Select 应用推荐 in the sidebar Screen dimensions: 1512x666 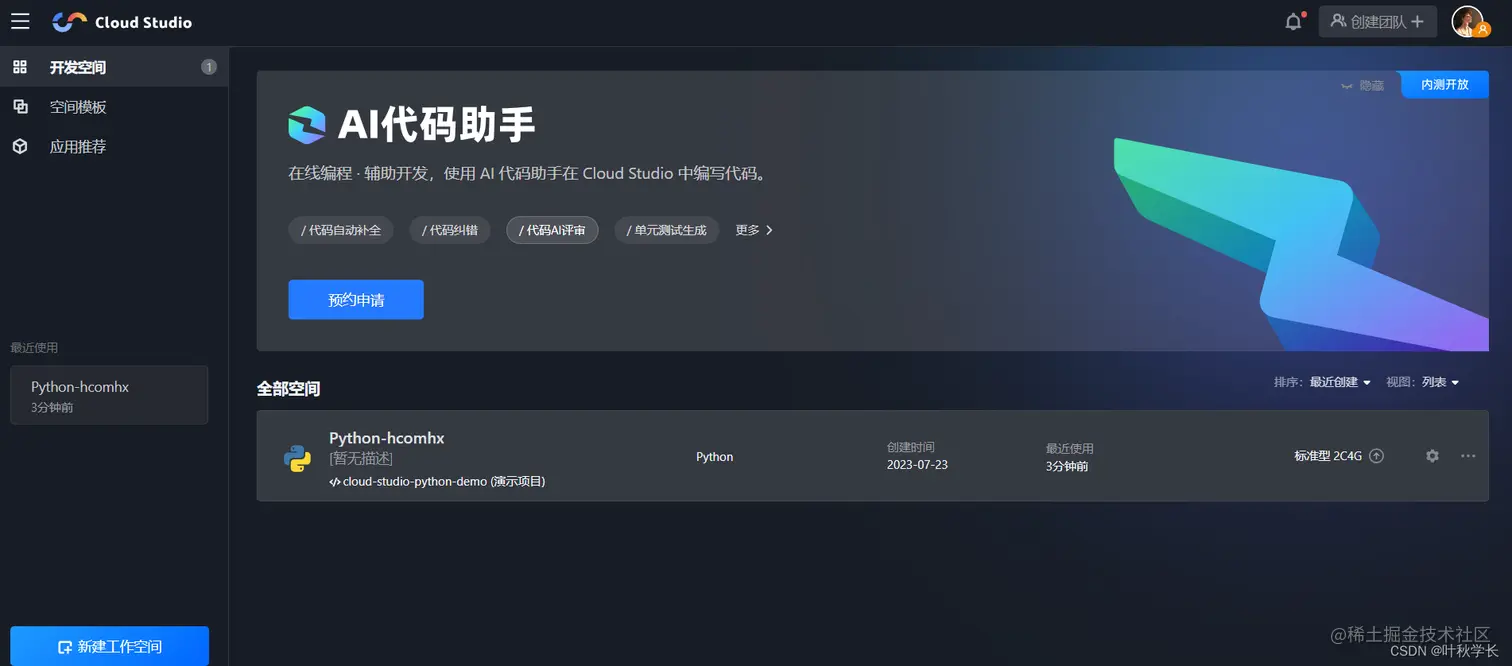point(114,147)
